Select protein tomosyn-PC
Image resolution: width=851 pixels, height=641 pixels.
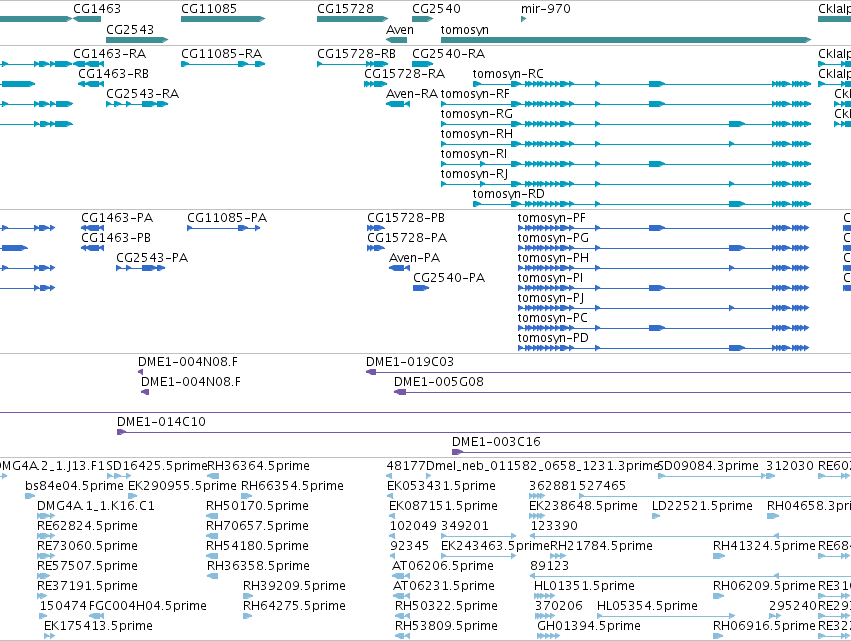[x=663, y=328]
